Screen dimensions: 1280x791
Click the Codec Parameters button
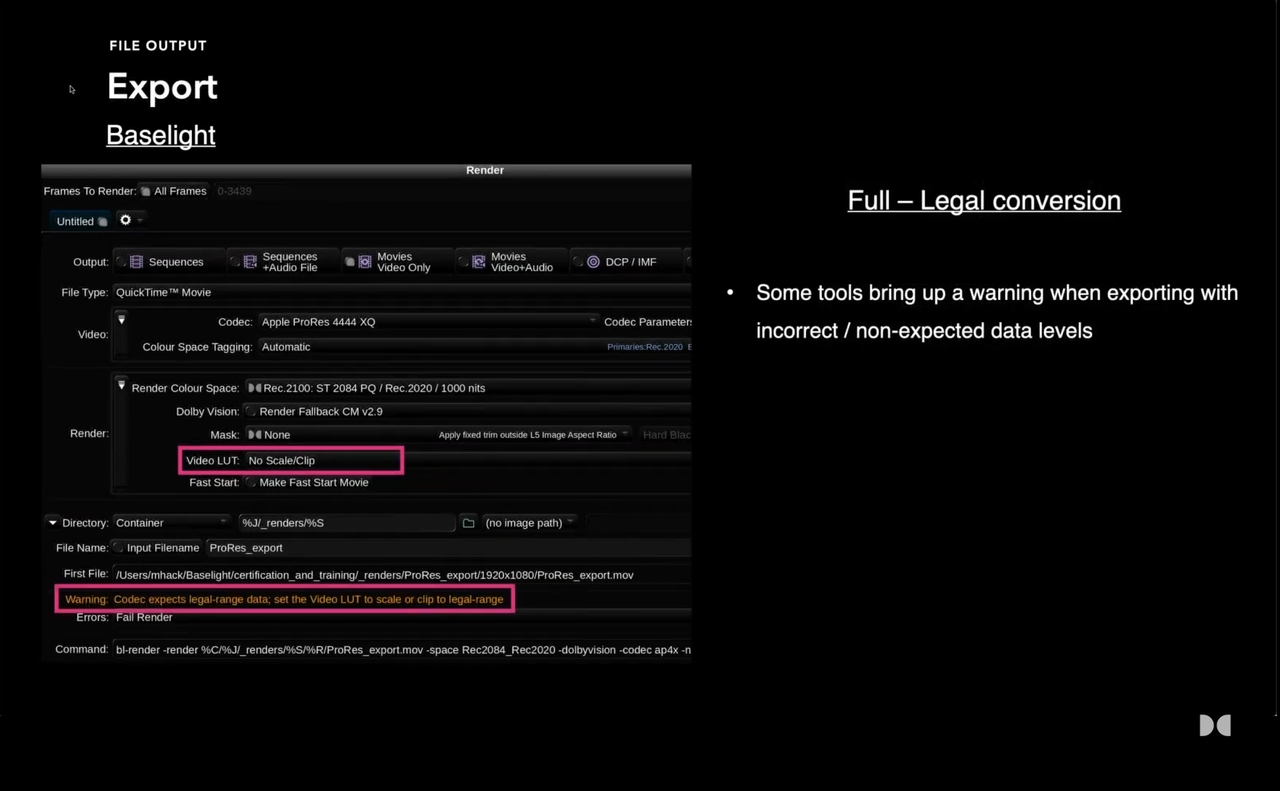coord(647,322)
